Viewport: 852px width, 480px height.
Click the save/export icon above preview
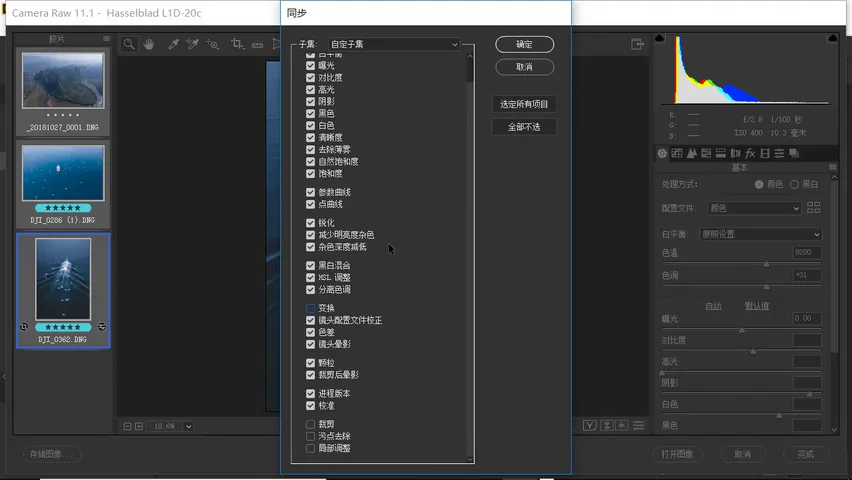[x=637, y=44]
